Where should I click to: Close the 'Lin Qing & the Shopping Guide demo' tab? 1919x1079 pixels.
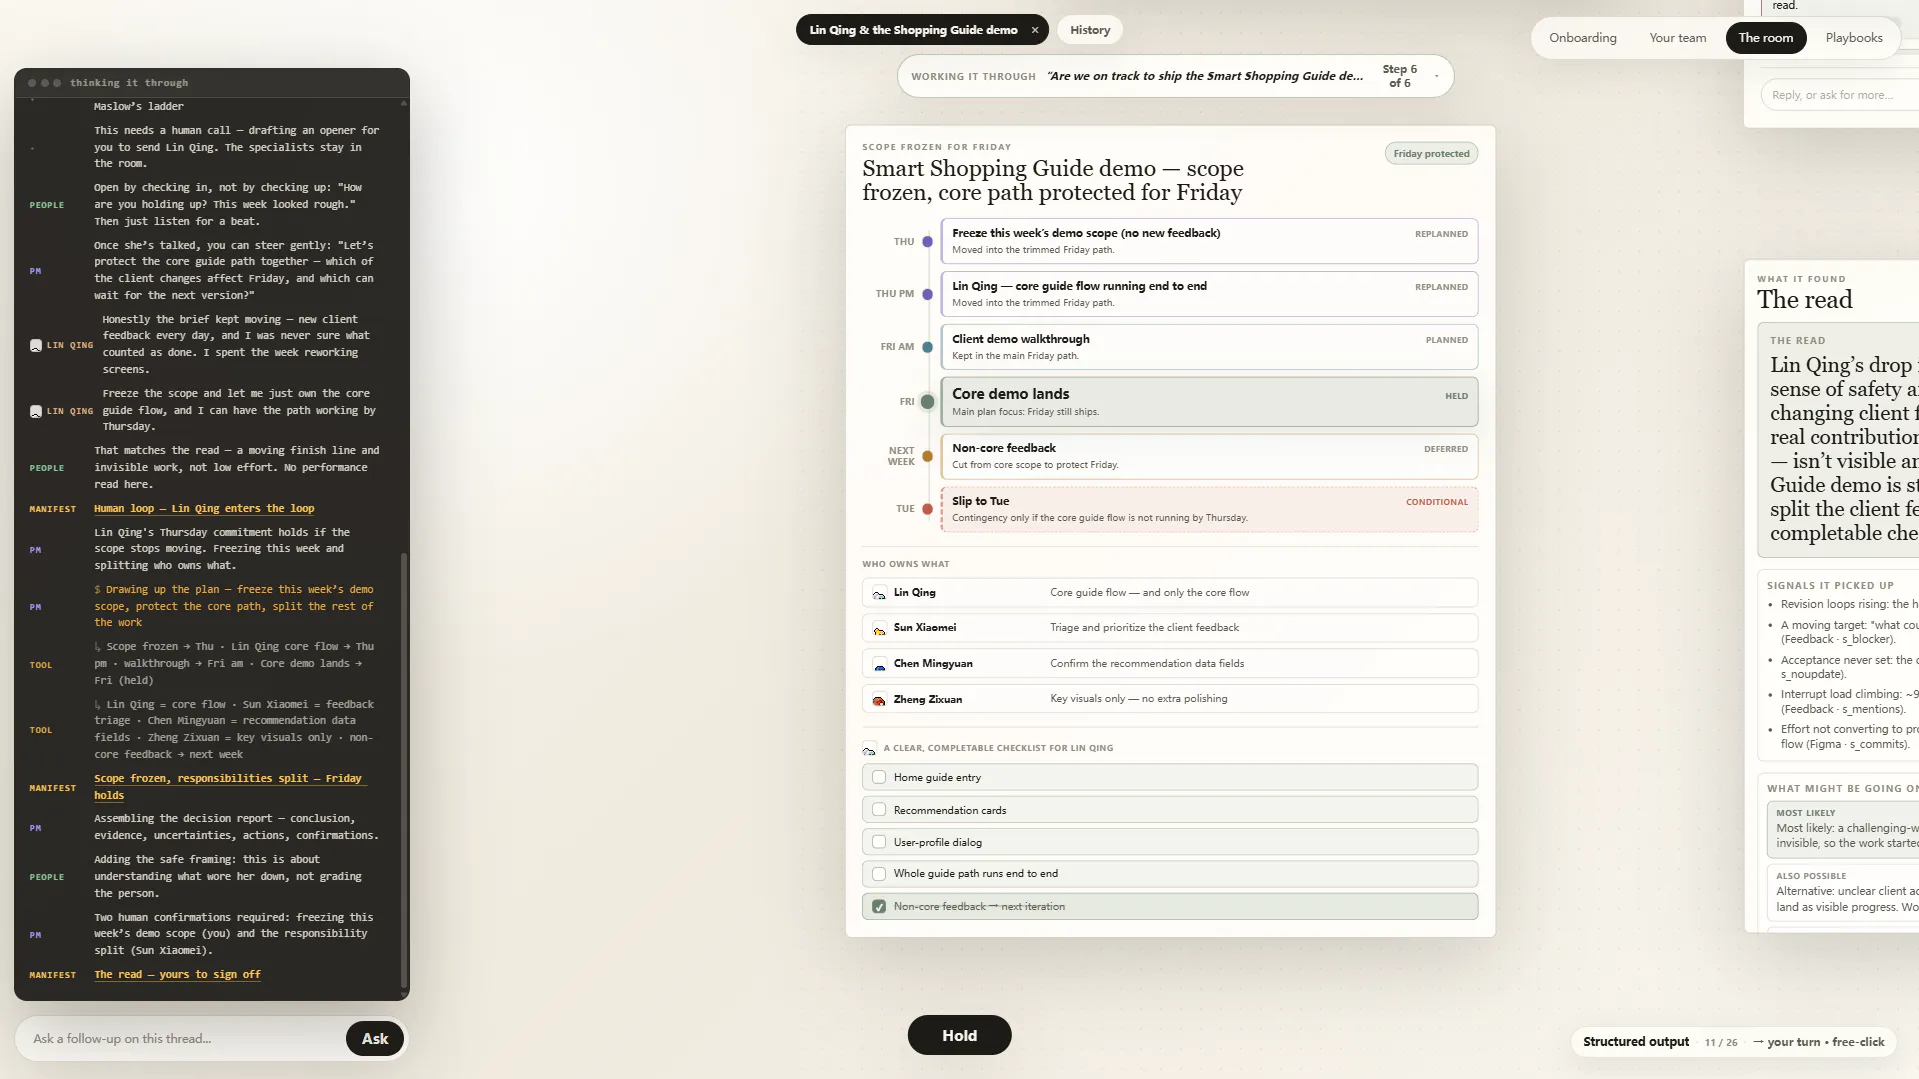click(x=1035, y=30)
